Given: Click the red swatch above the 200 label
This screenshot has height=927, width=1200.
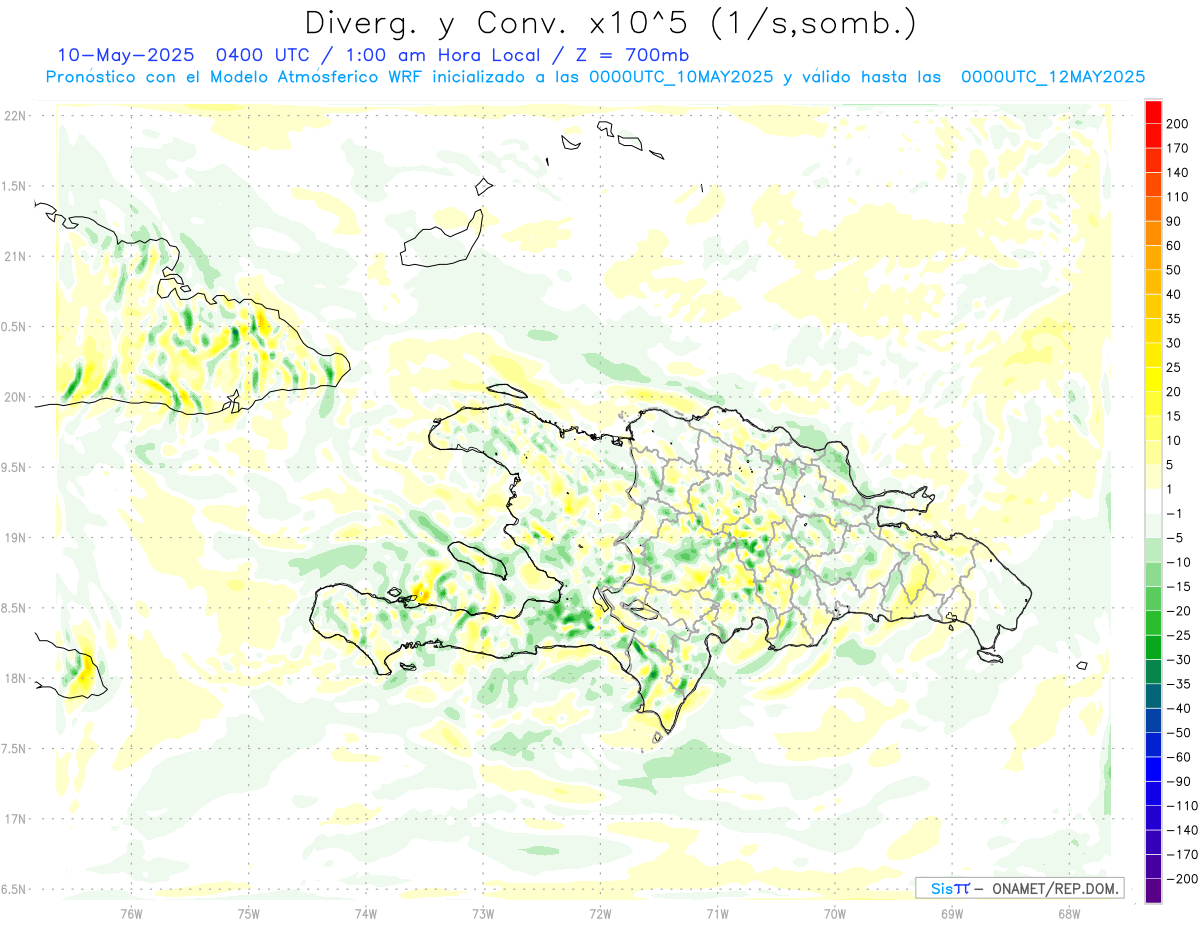Looking at the screenshot, I should tap(1153, 112).
